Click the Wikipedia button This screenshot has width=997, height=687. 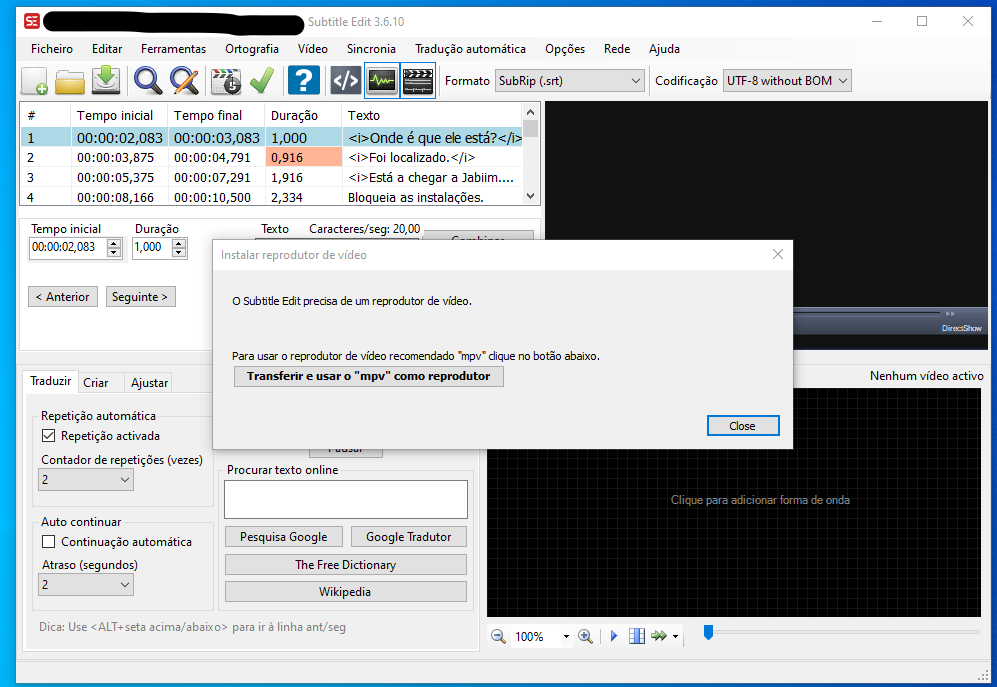pyautogui.click(x=346, y=592)
